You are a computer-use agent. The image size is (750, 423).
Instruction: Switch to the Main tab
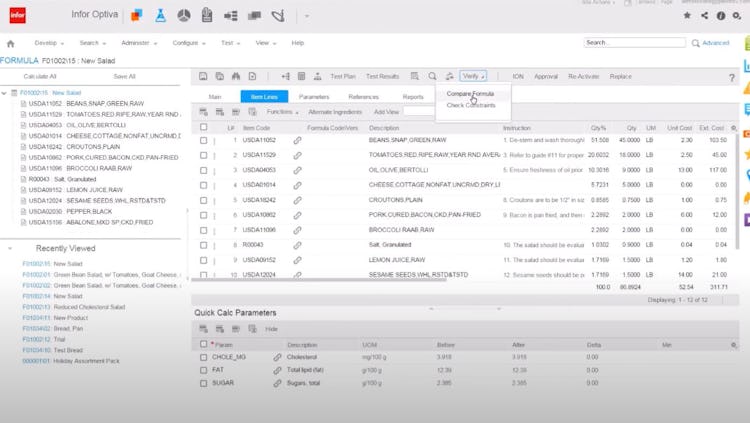click(215, 97)
